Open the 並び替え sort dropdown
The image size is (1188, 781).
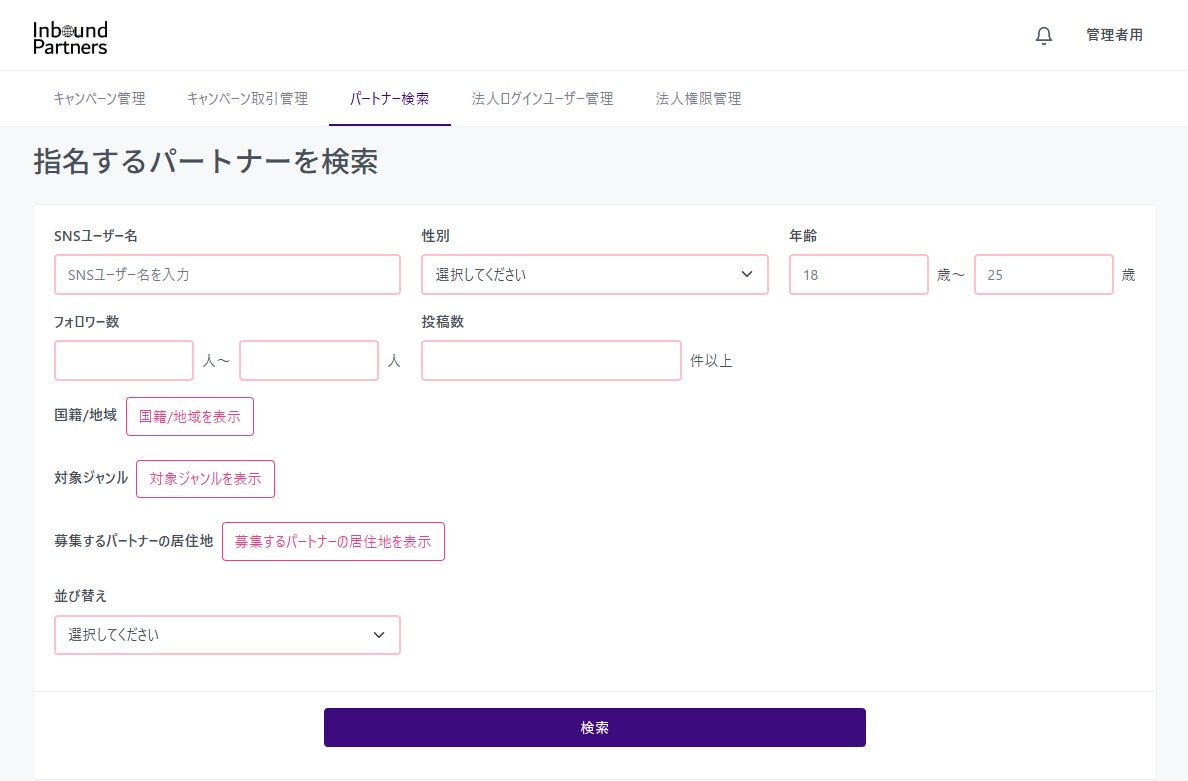[x=227, y=635]
